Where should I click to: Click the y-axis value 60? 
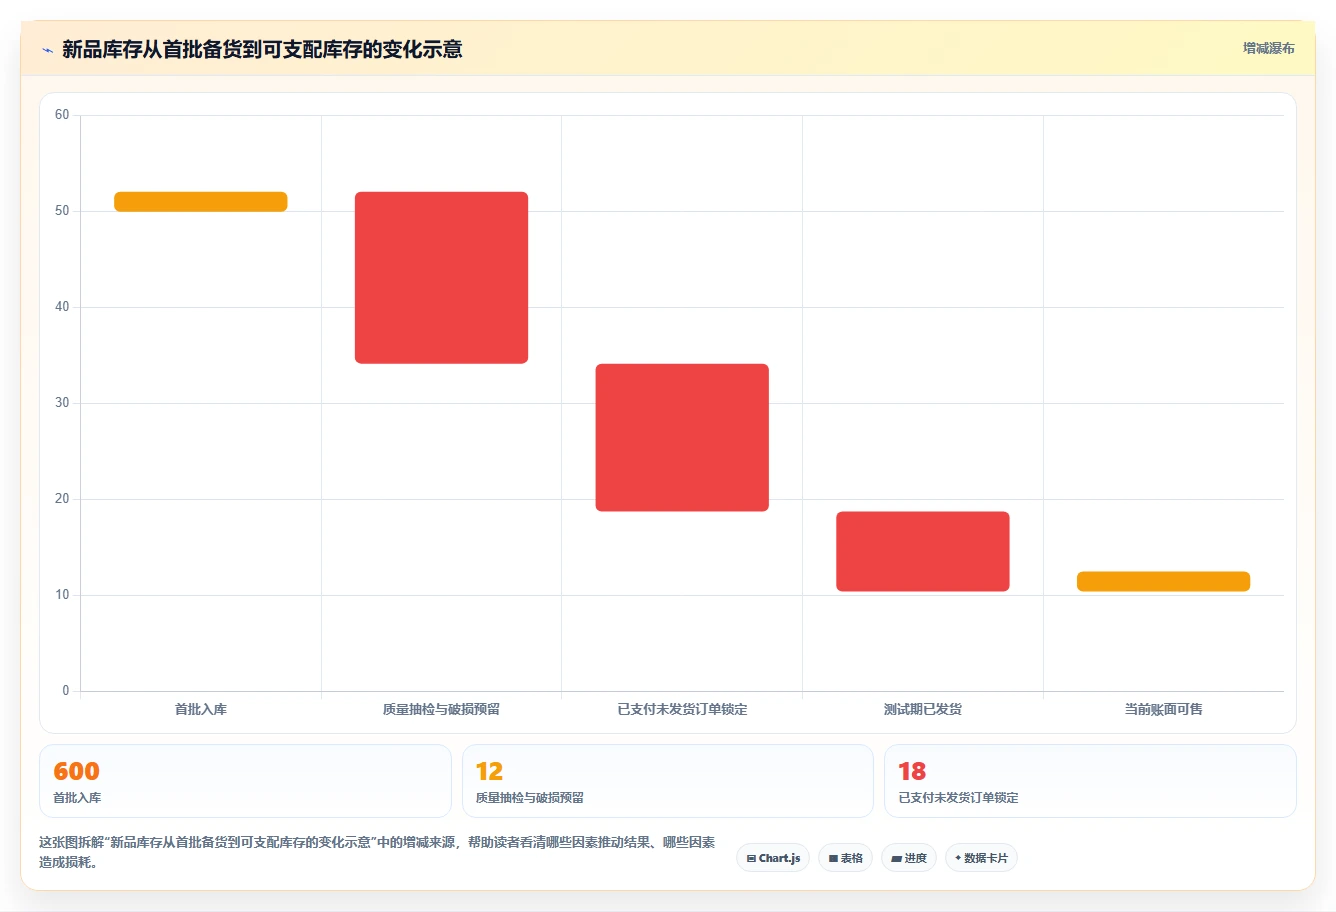62,115
